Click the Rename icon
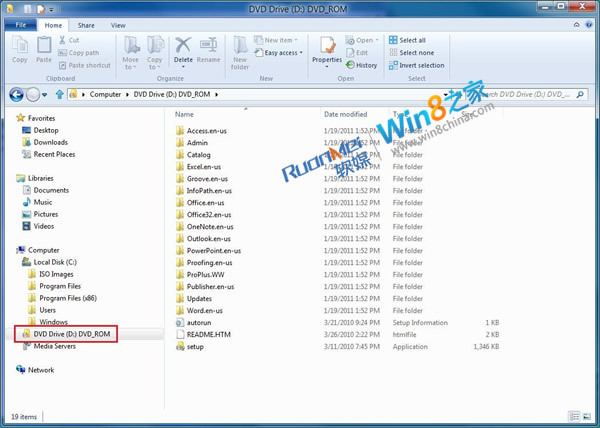Screen dimensions: 600x428 click(x=209, y=45)
